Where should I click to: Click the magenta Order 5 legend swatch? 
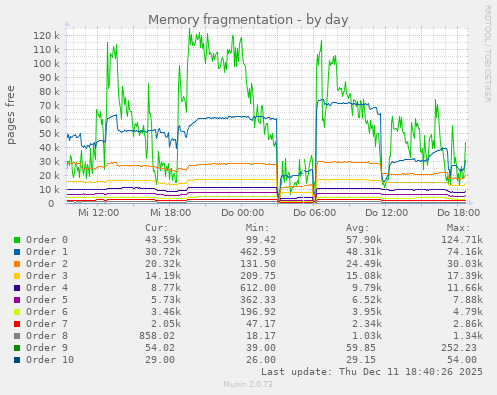(x=17, y=300)
